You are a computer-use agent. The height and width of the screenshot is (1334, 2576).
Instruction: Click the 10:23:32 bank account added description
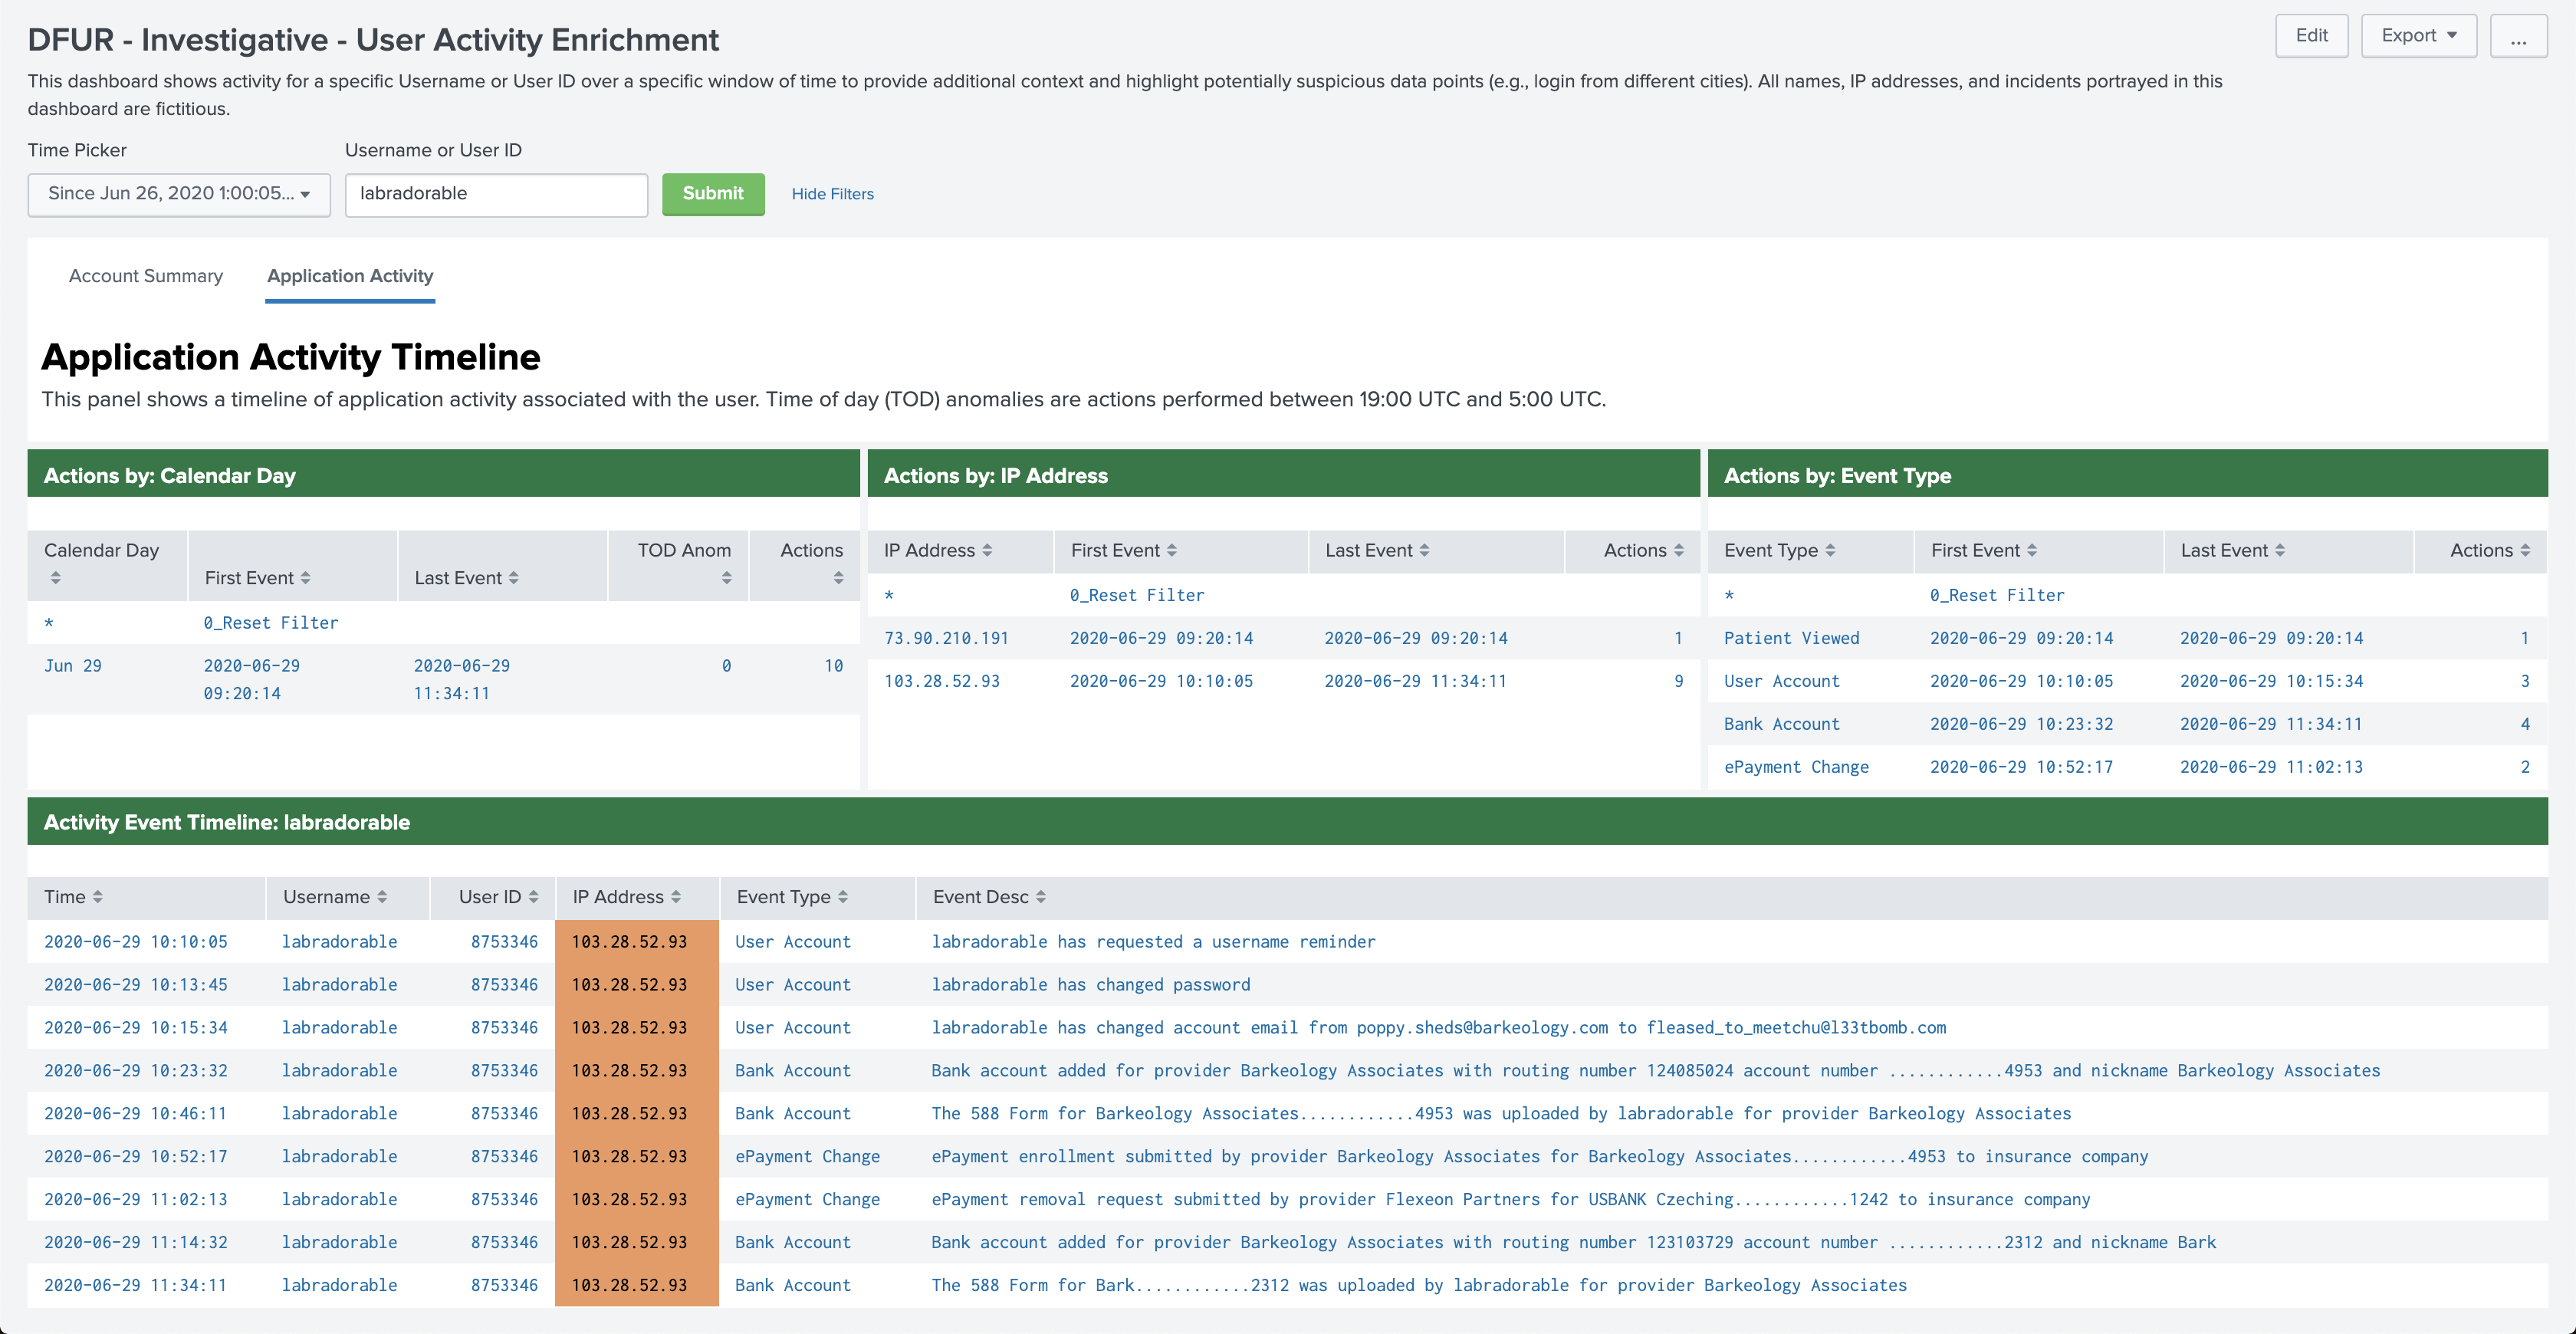tap(1655, 1071)
